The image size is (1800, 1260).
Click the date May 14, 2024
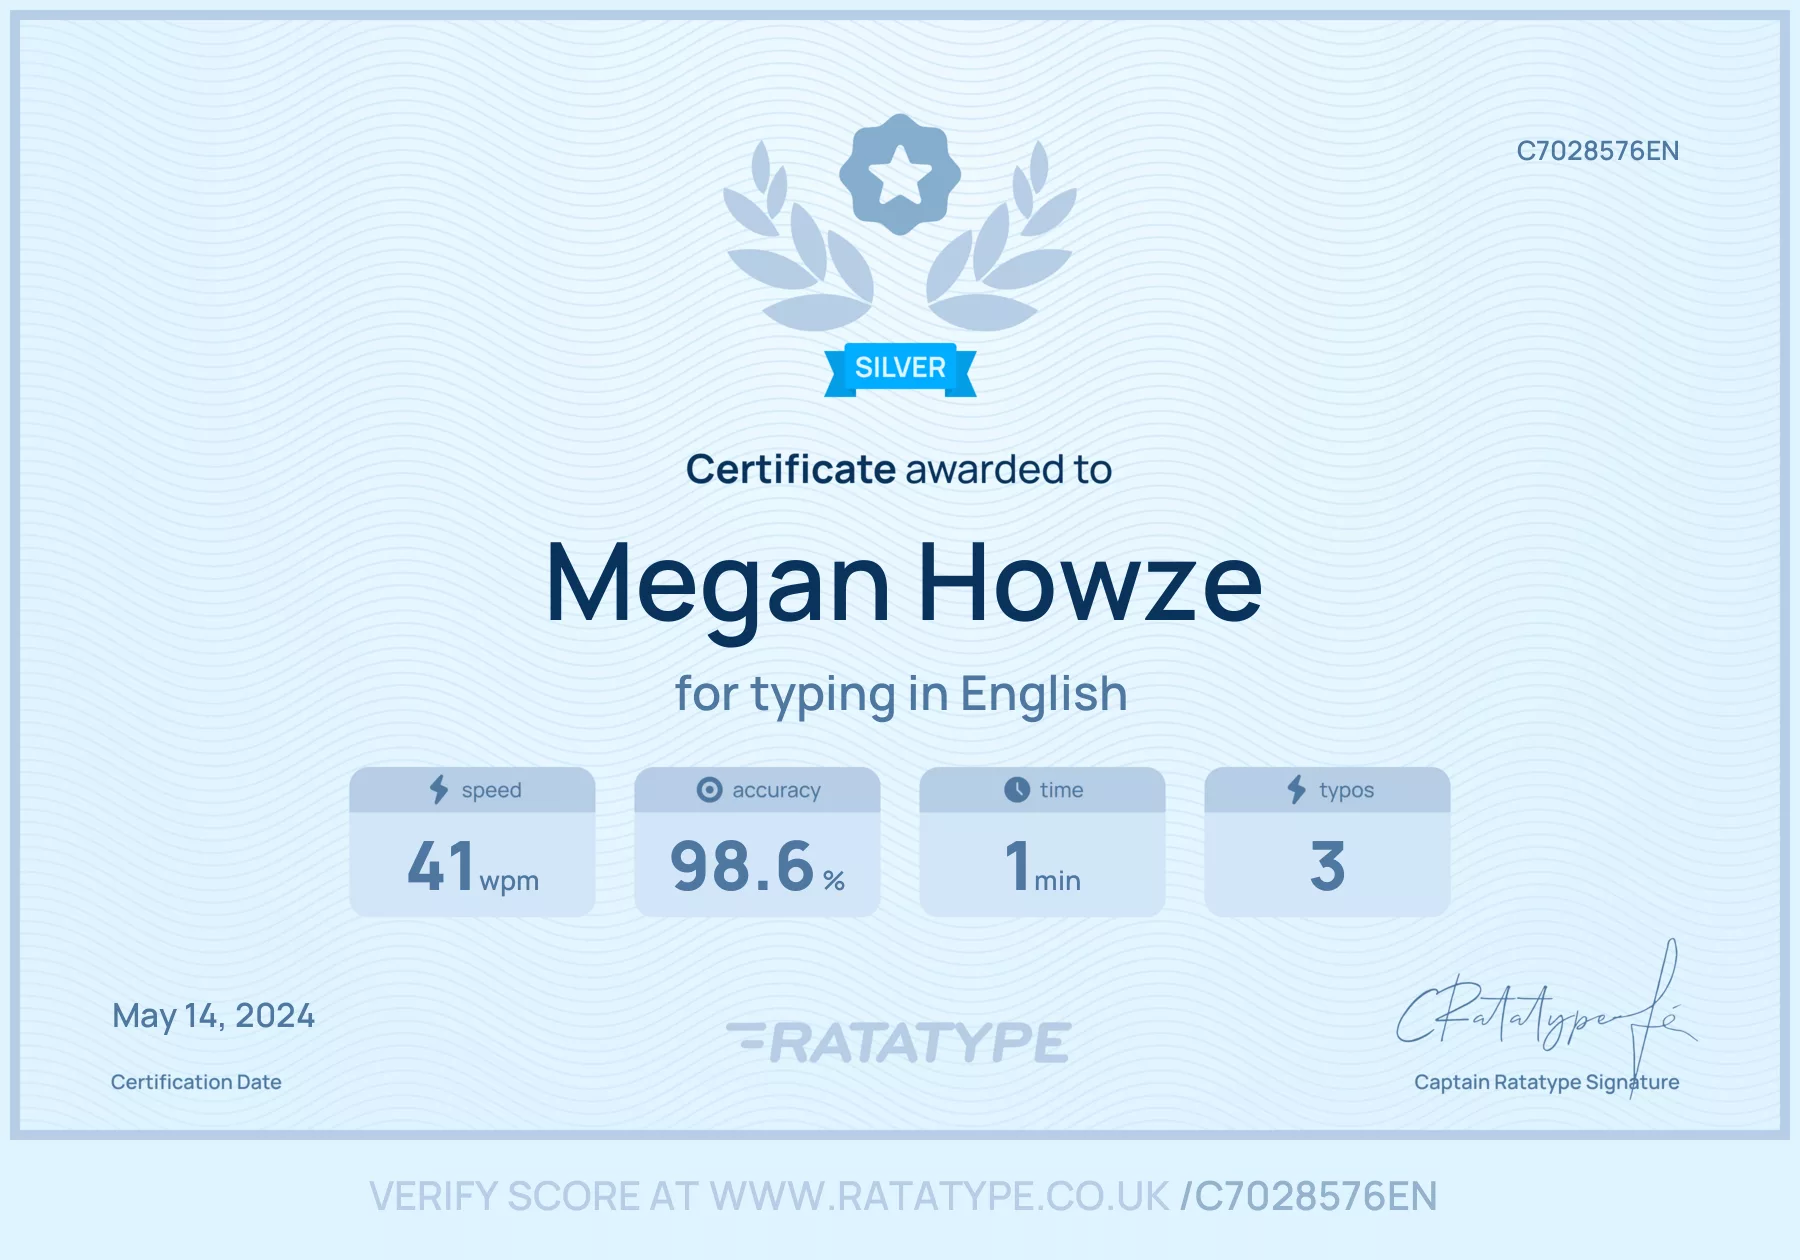[x=213, y=1016]
